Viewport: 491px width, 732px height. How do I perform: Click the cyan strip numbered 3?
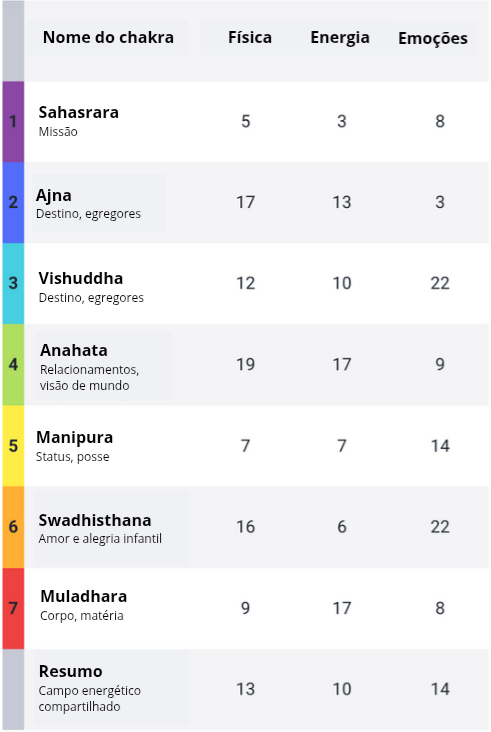(13, 283)
